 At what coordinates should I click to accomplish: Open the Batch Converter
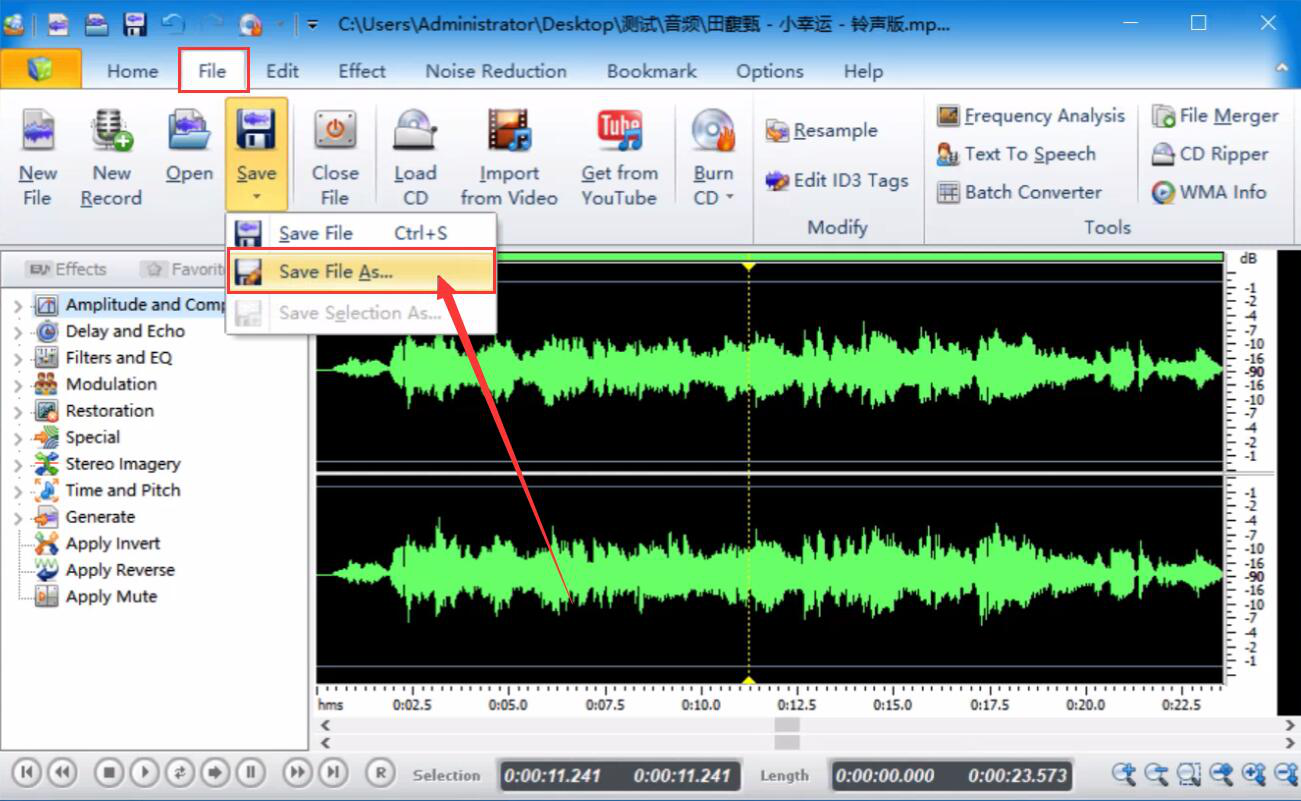tap(1019, 192)
